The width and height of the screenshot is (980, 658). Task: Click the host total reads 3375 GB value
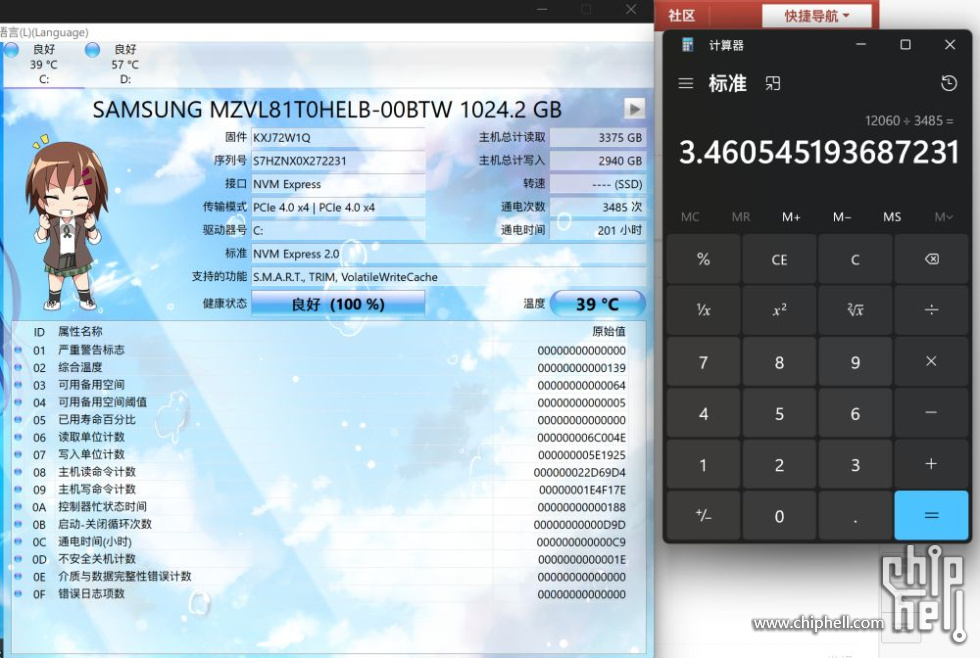tap(597, 137)
